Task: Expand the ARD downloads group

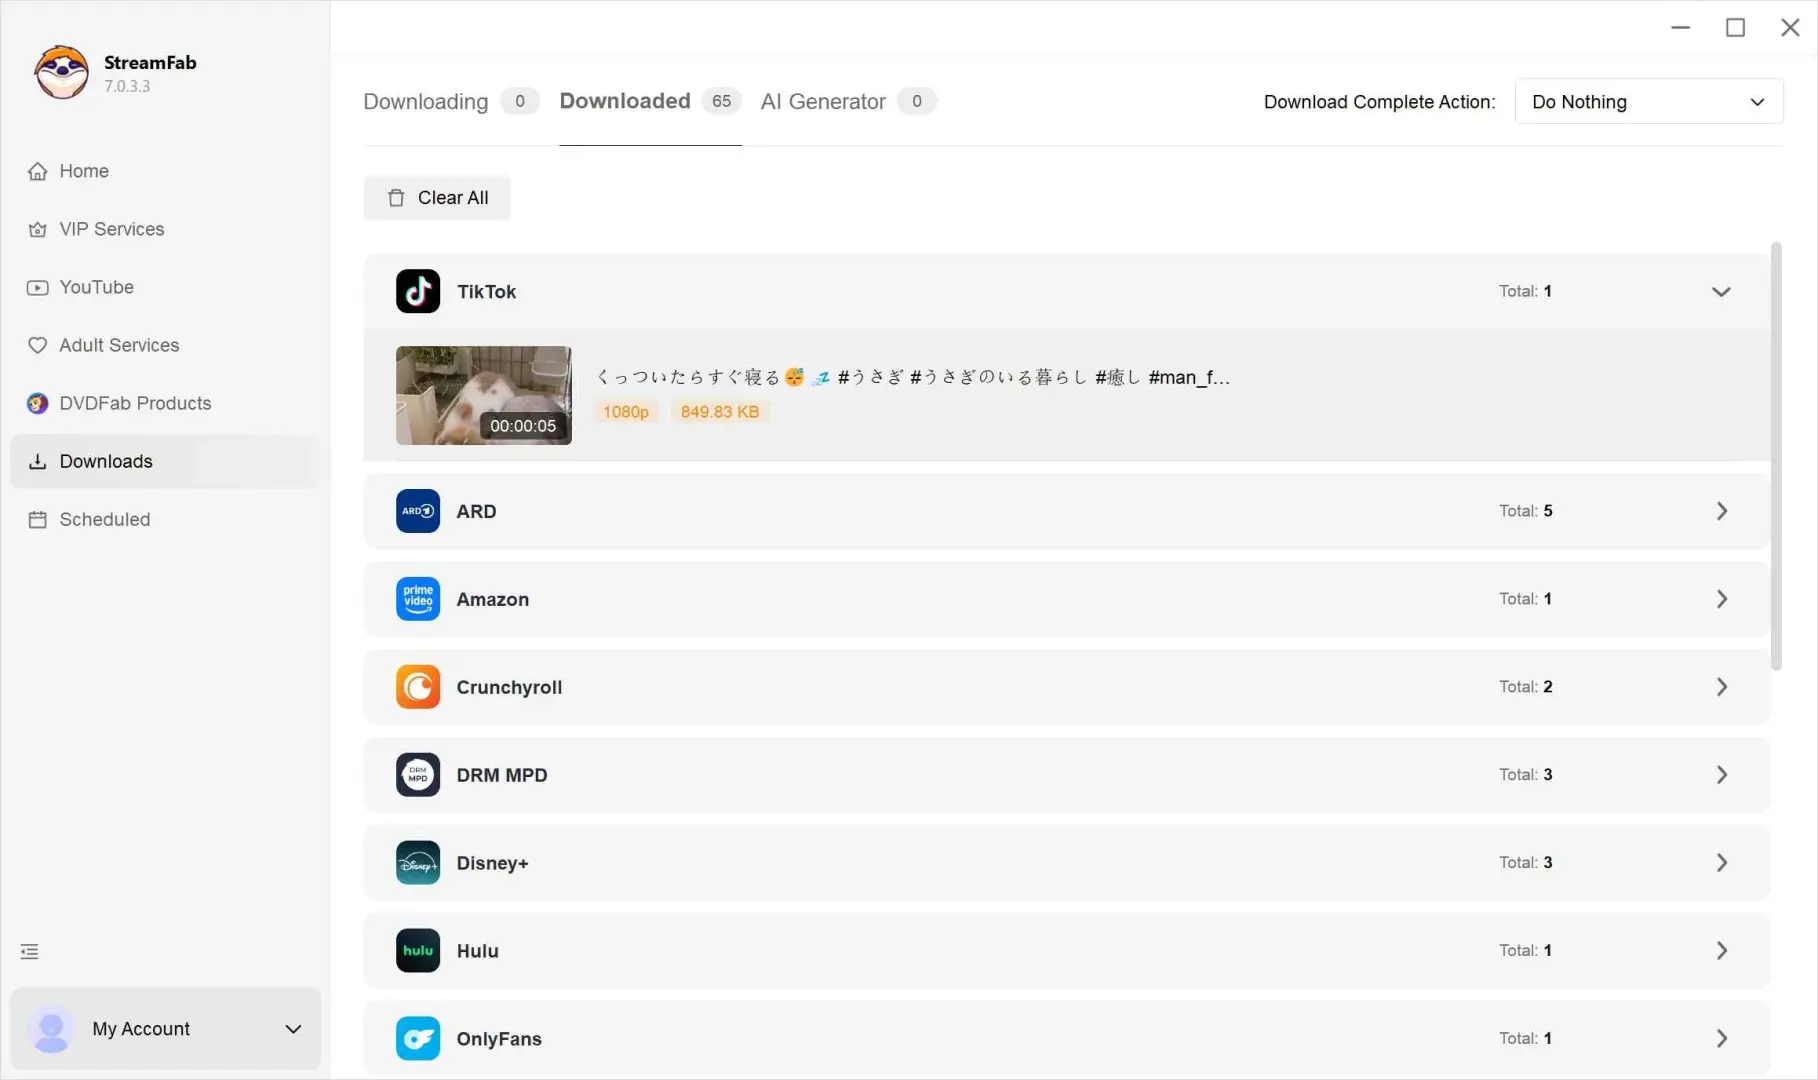Action: tap(1722, 511)
